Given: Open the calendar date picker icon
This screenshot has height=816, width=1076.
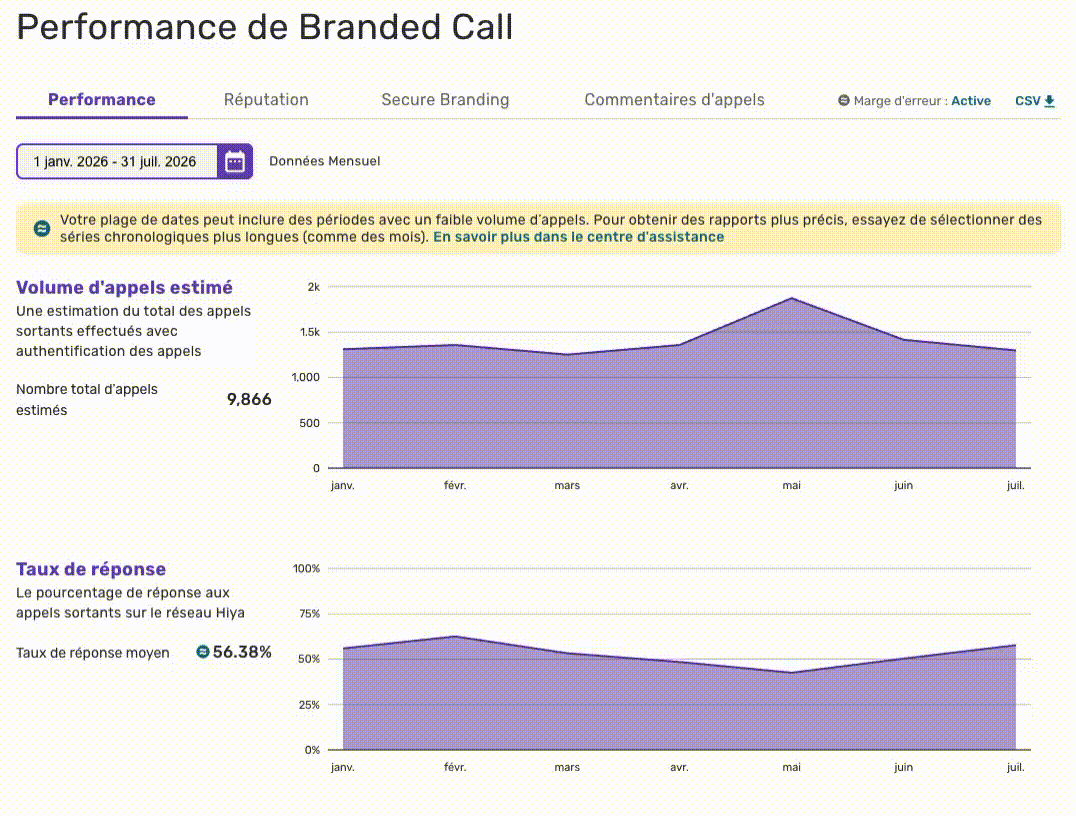Looking at the screenshot, I should click(235, 162).
